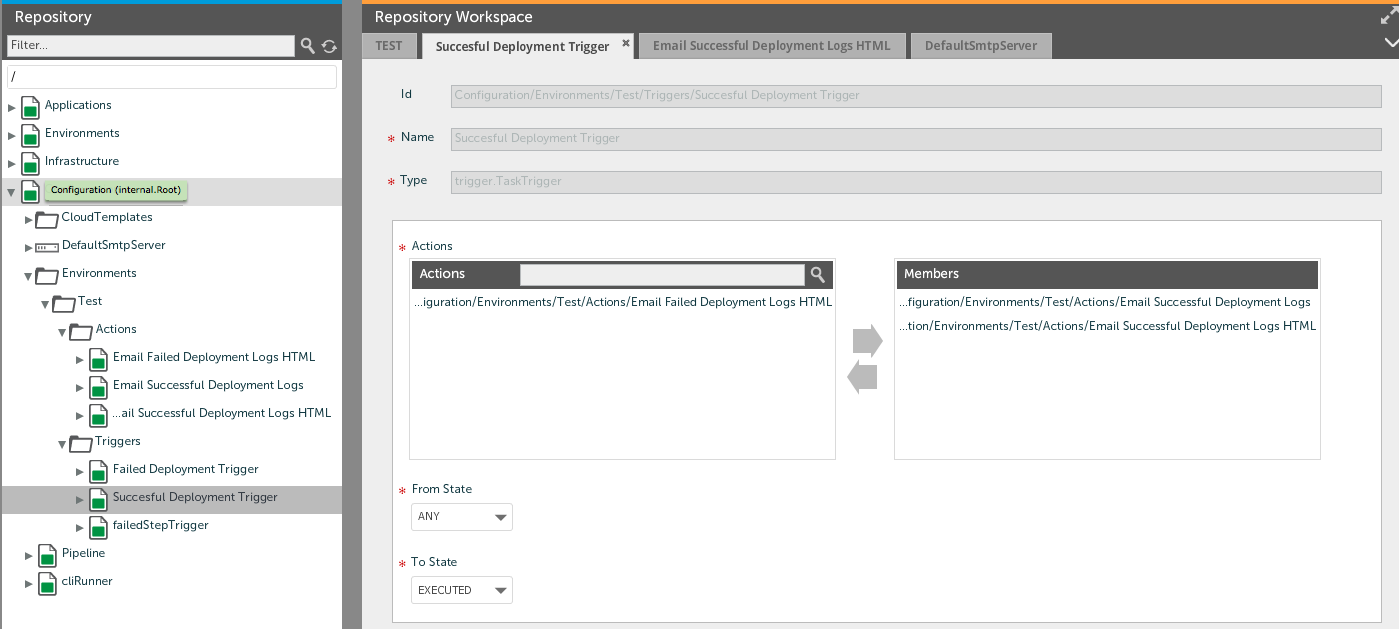Image resolution: width=1399 pixels, height=629 pixels.
Task: Click the Infrastructure node icon
Action: (x=30, y=162)
